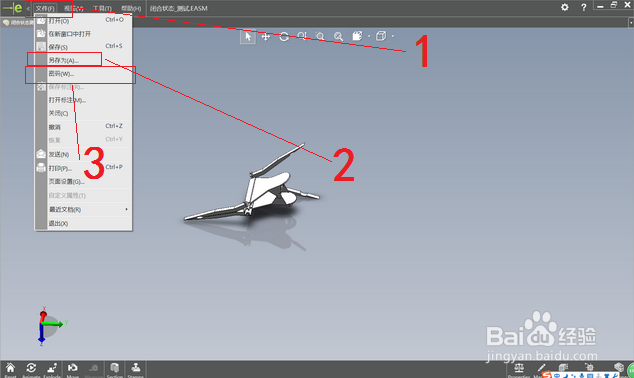Activate the Pan tool

[x=266, y=36]
